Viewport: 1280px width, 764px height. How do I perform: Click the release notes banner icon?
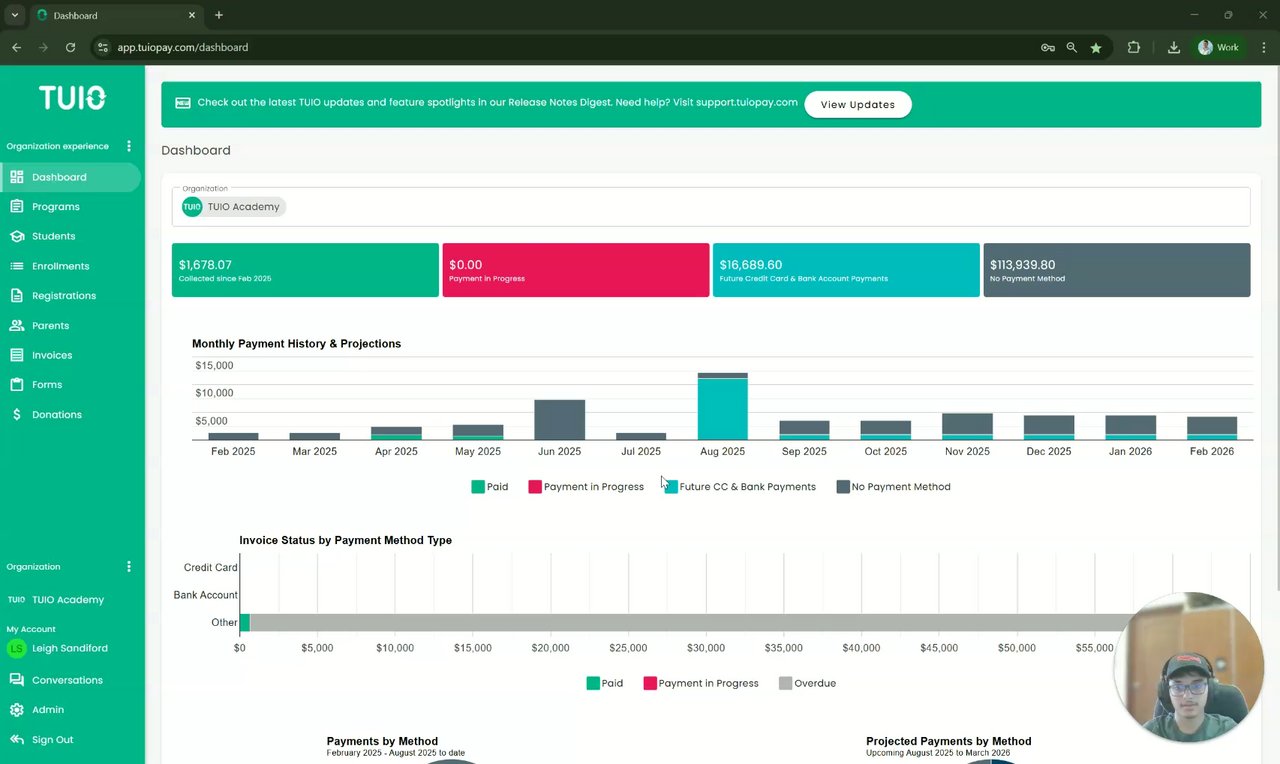pyautogui.click(x=183, y=103)
